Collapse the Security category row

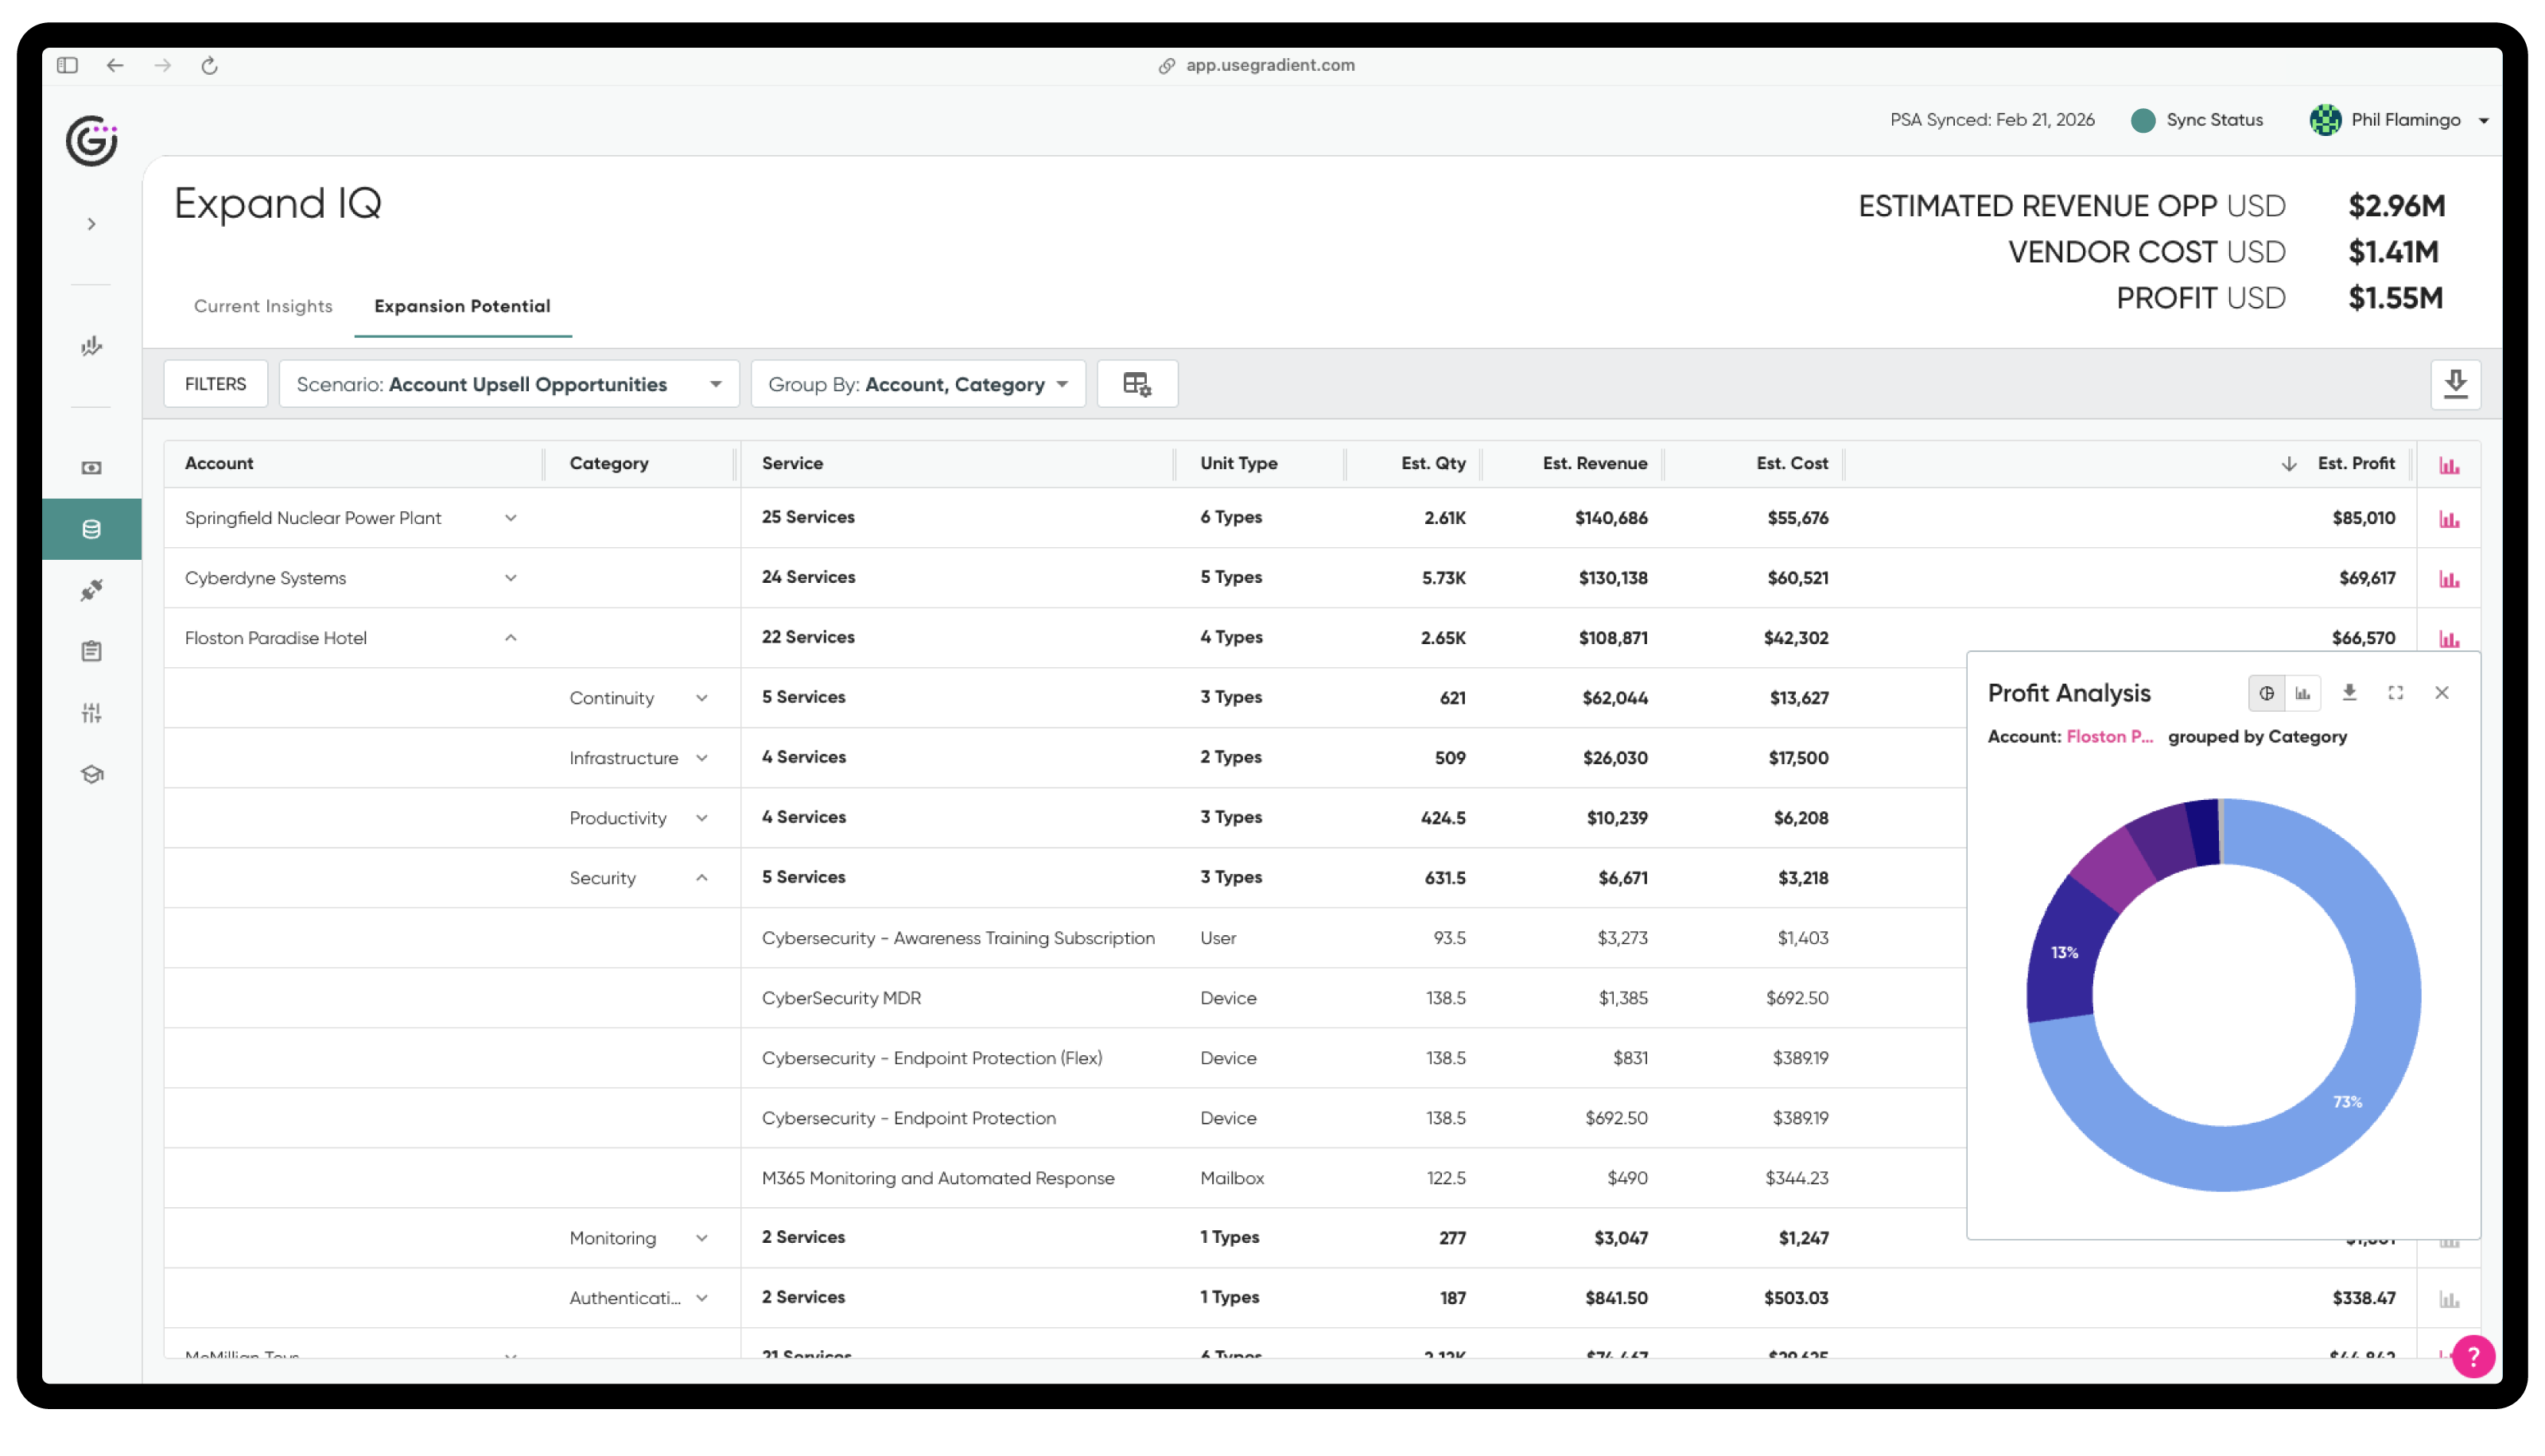click(x=701, y=878)
